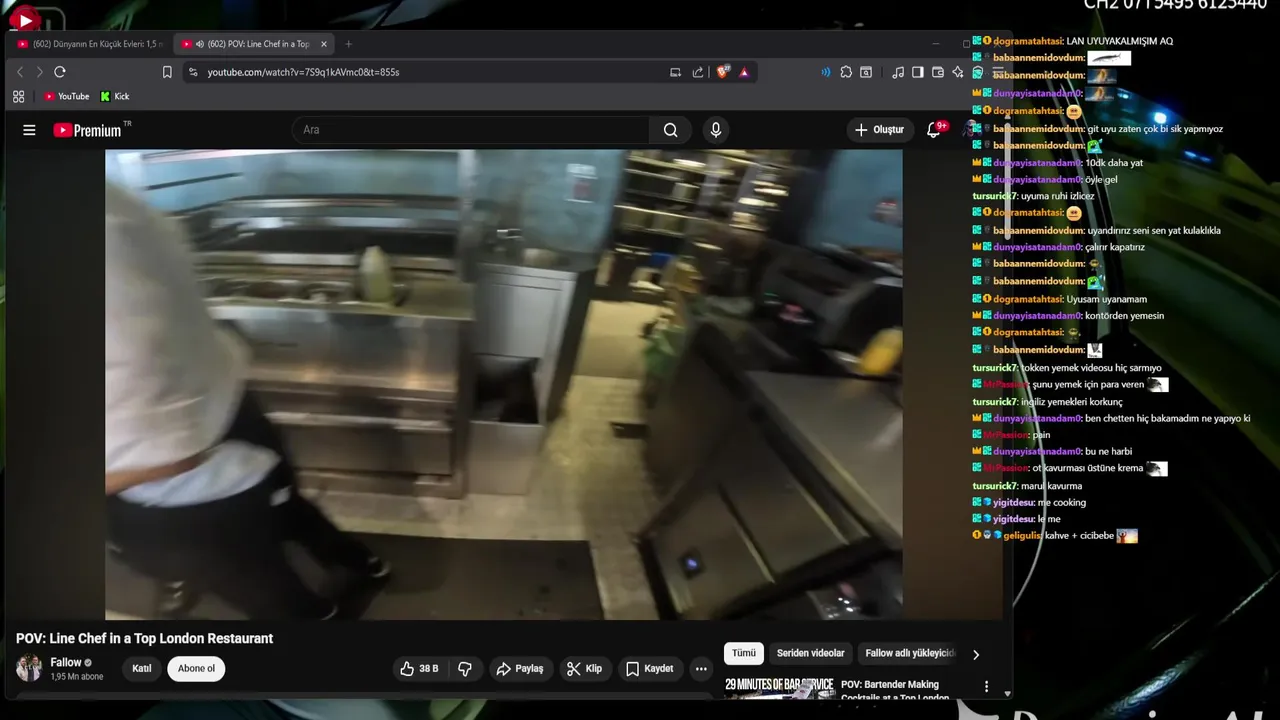The height and width of the screenshot is (720, 1280).
Task: Bookmark this page with bookmark icon
Action: 167,72
